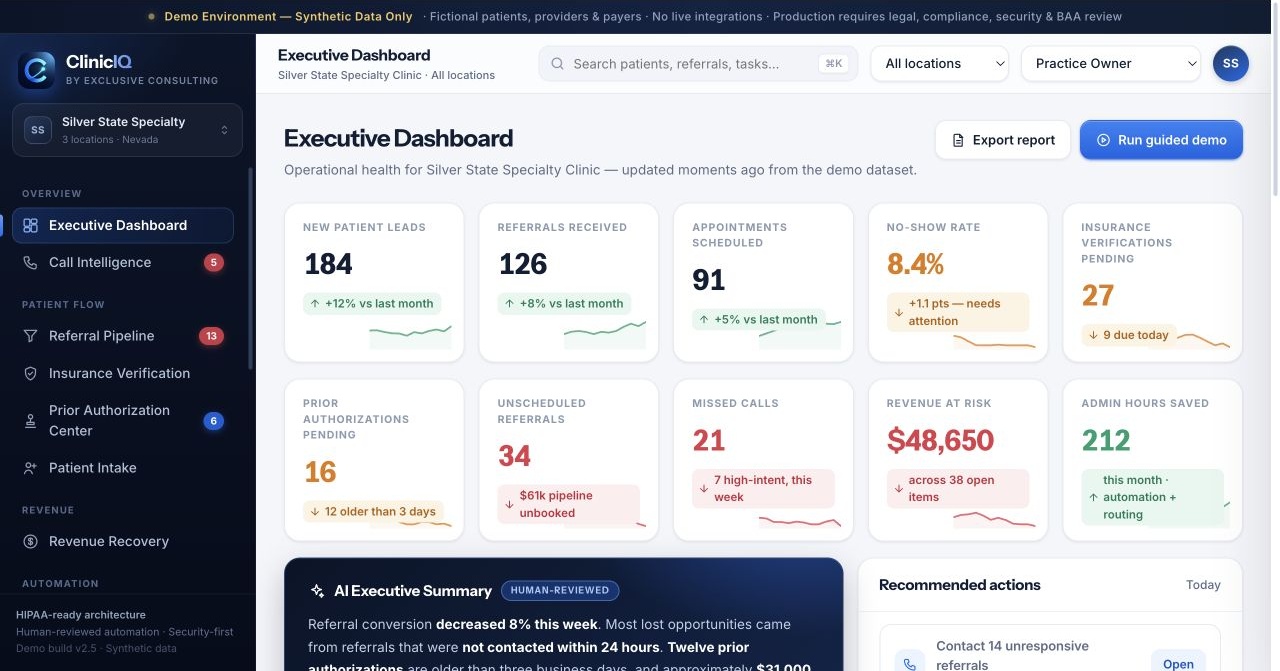Click the Unscheduled Referrals value 34
This screenshot has height=671, width=1280.
(x=514, y=456)
